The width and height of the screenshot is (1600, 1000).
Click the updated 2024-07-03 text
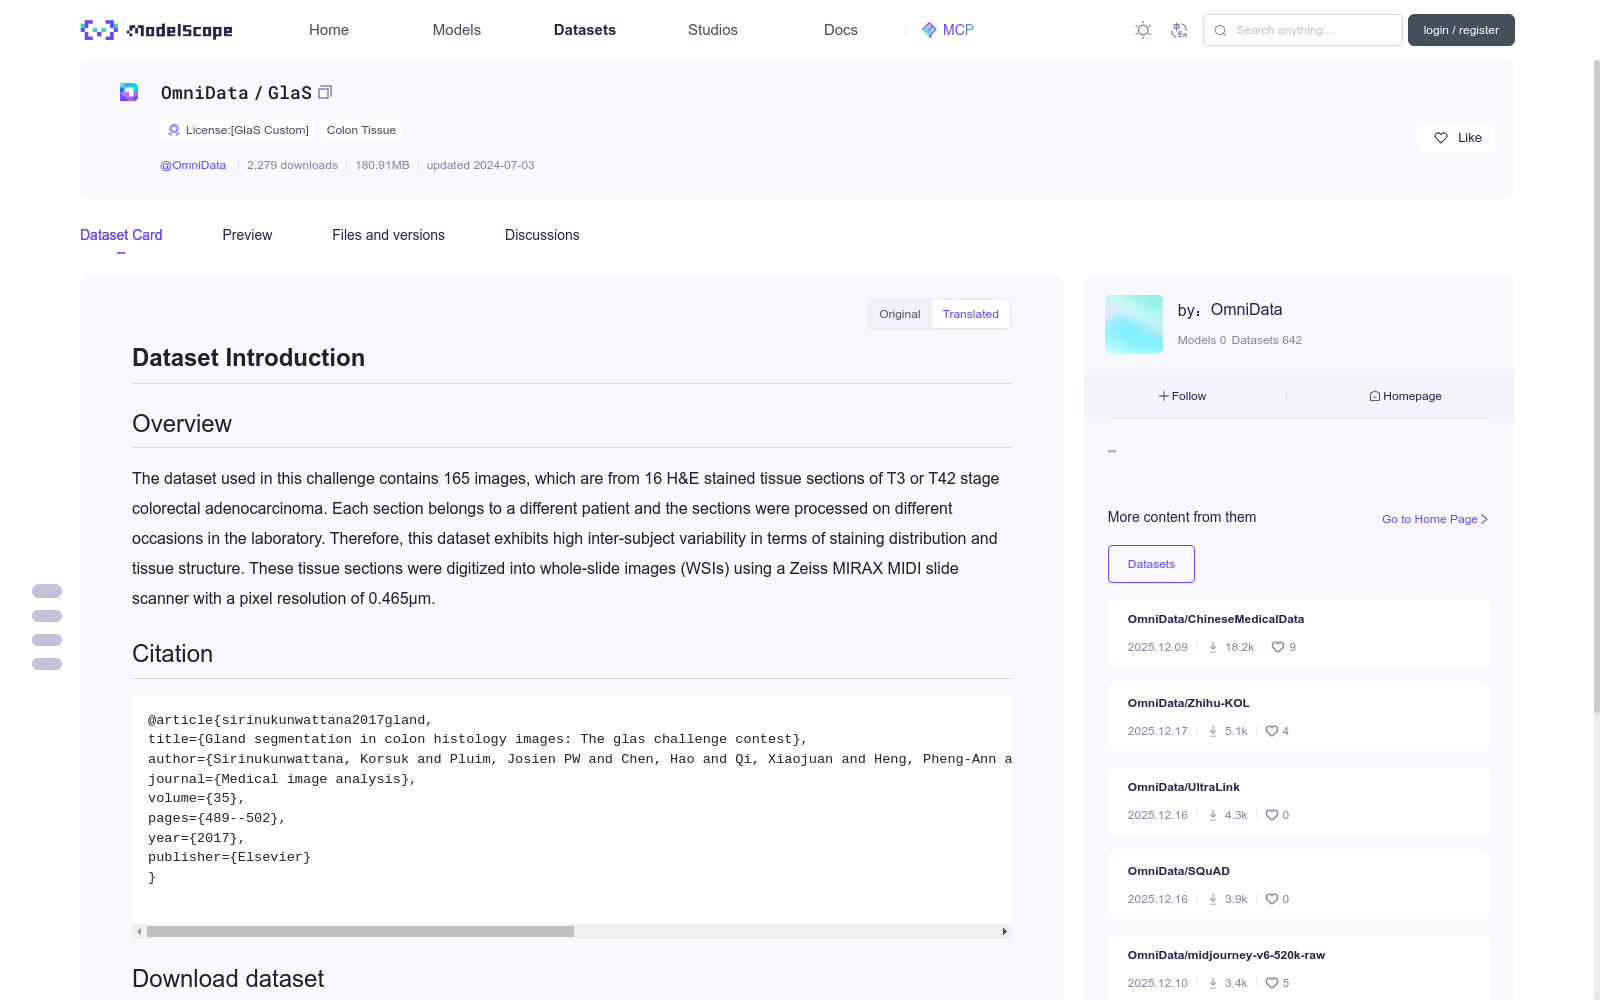(480, 165)
